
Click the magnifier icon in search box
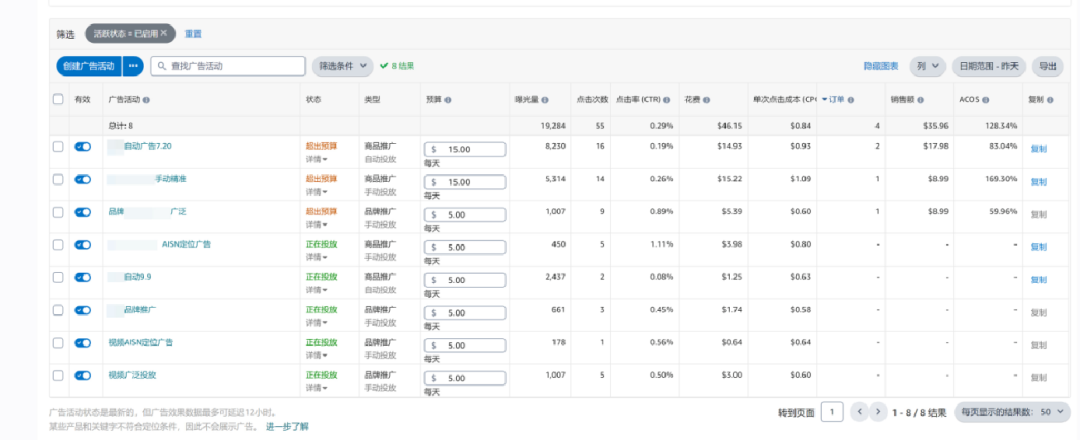162,66
